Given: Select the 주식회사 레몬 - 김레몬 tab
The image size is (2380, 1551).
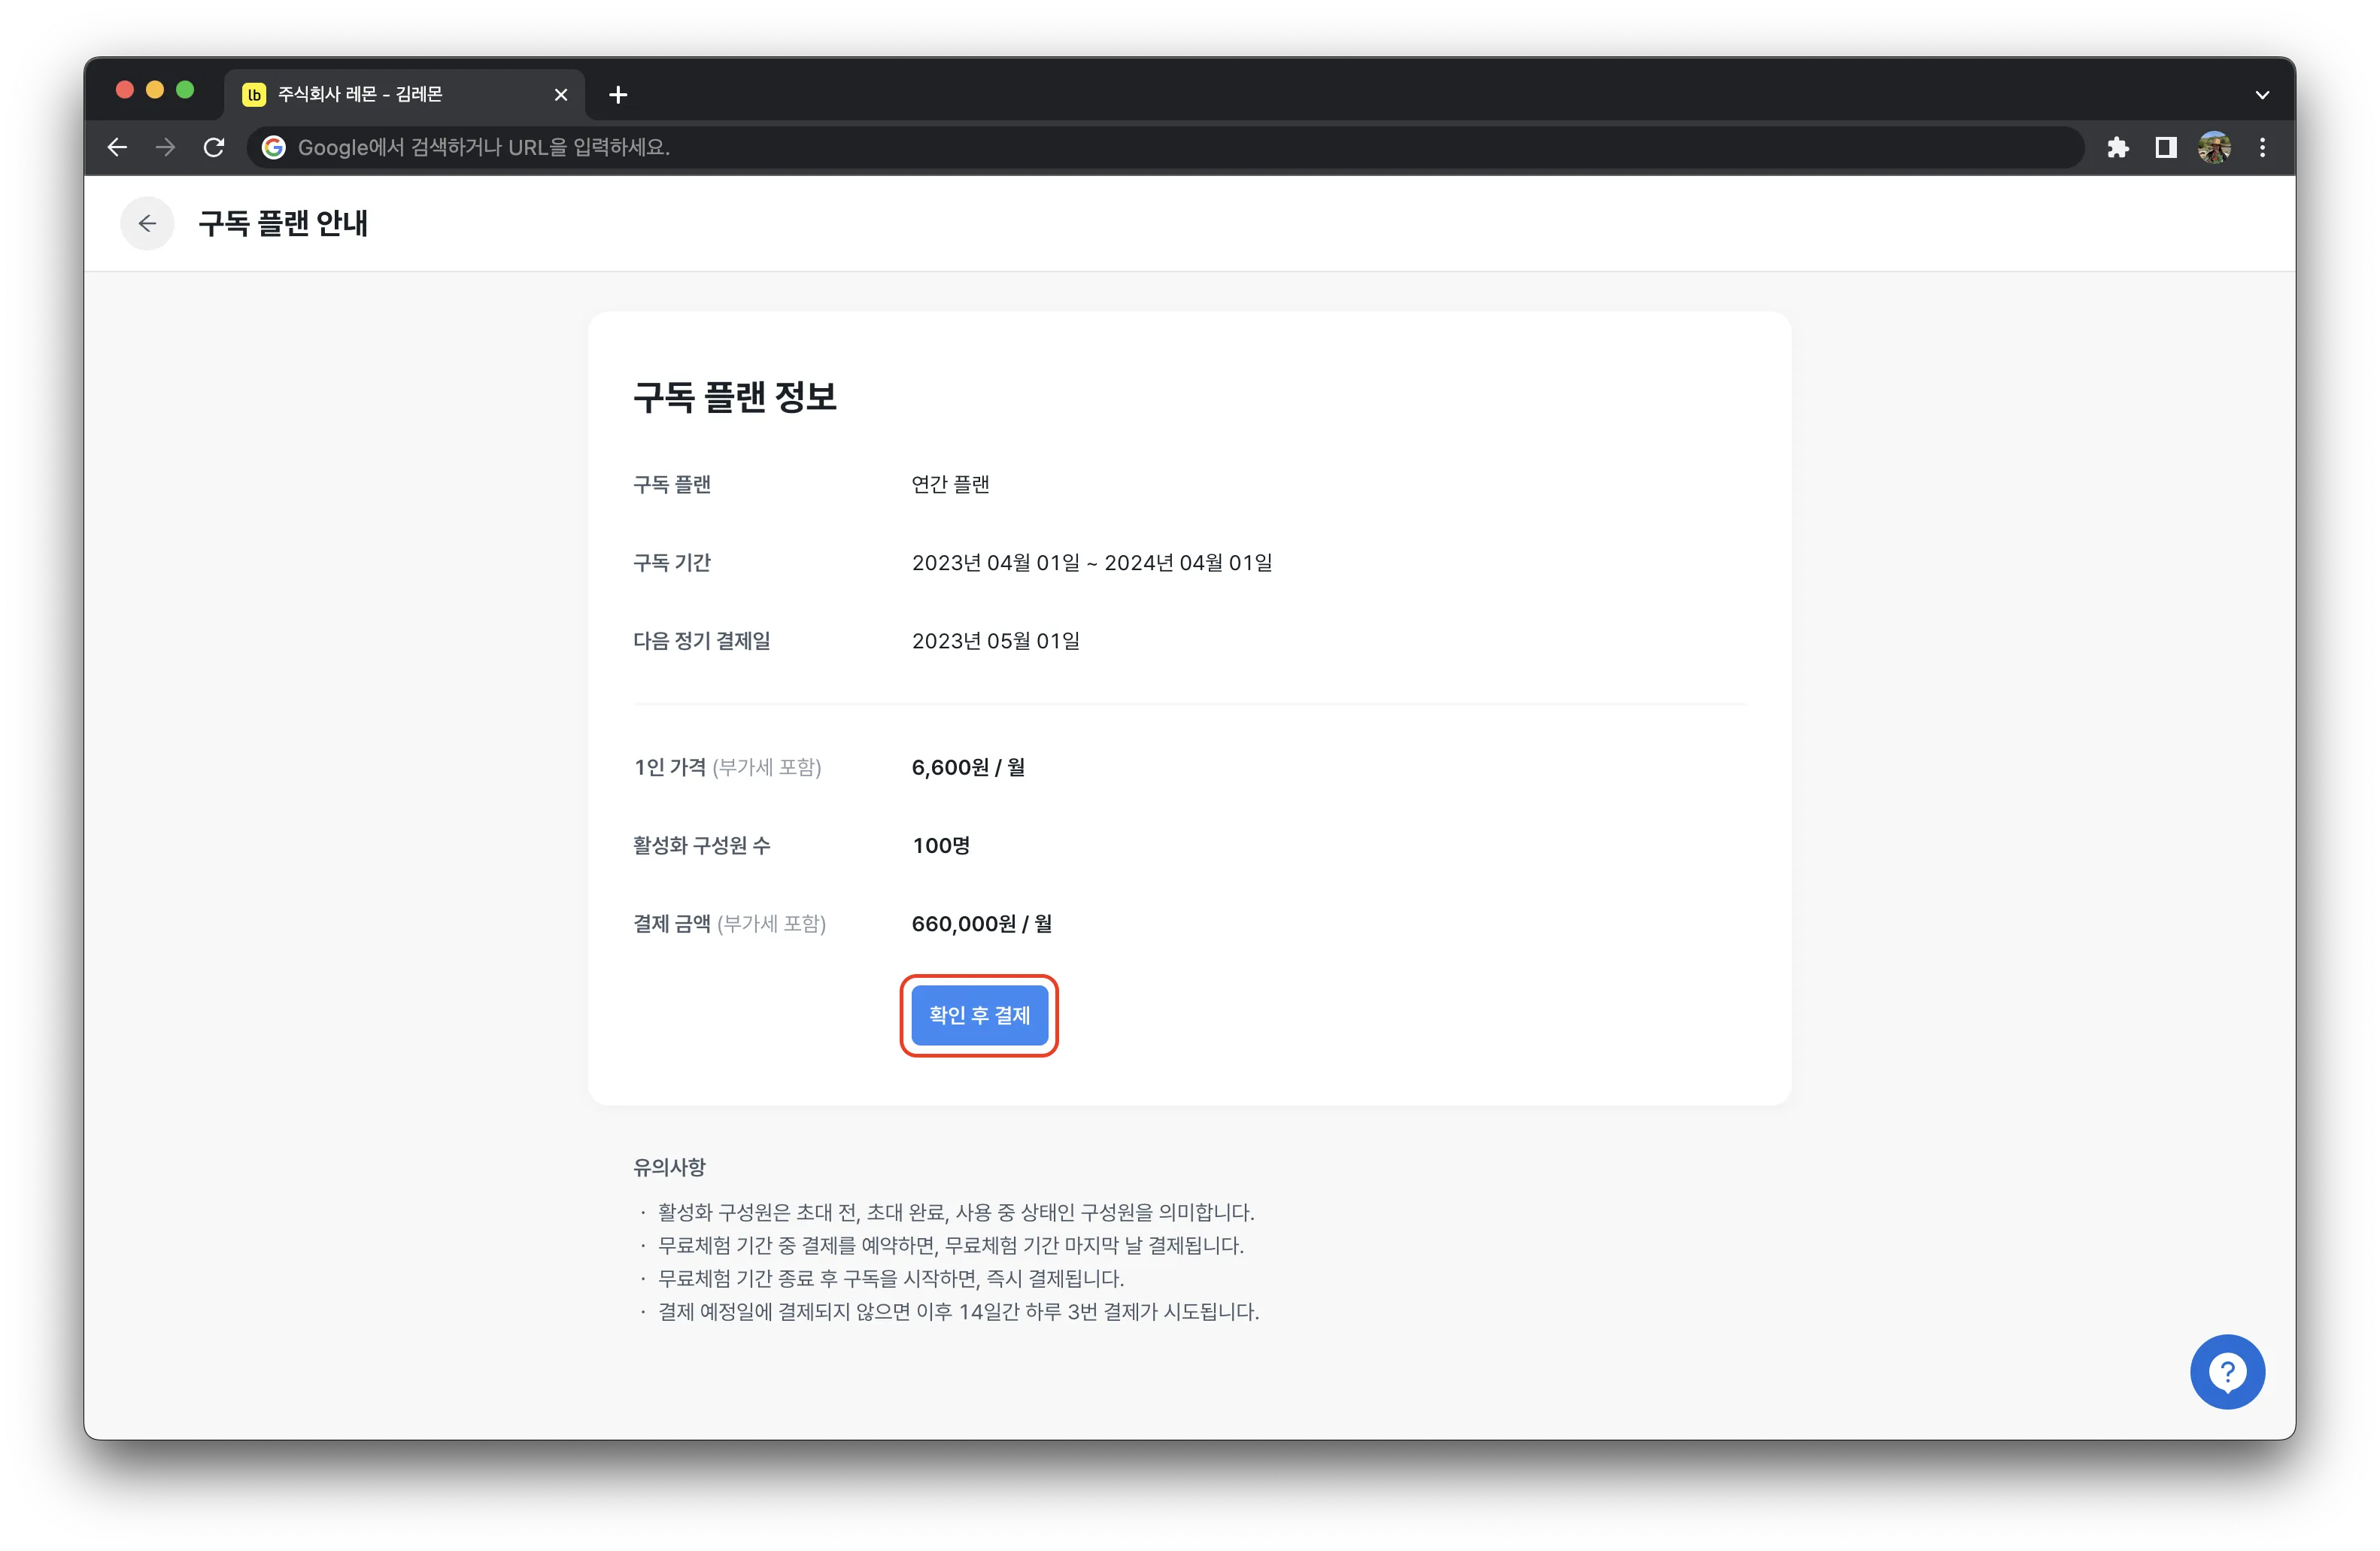Looking at the screenshot, I should [404, 94].
